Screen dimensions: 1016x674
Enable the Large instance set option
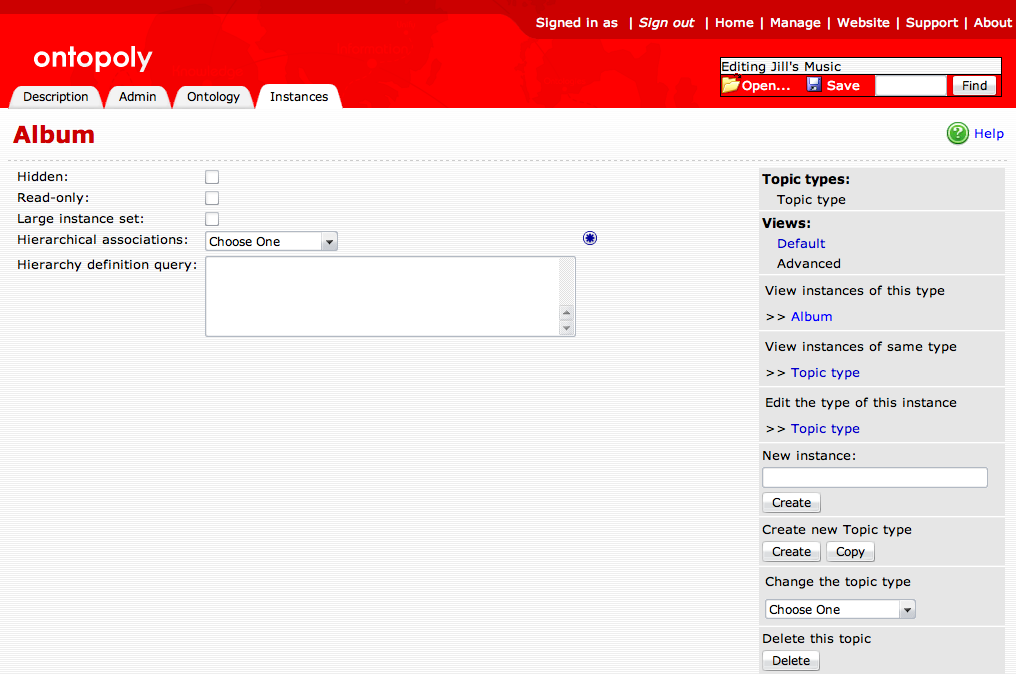pyautogui.click(x=211, y=218)
